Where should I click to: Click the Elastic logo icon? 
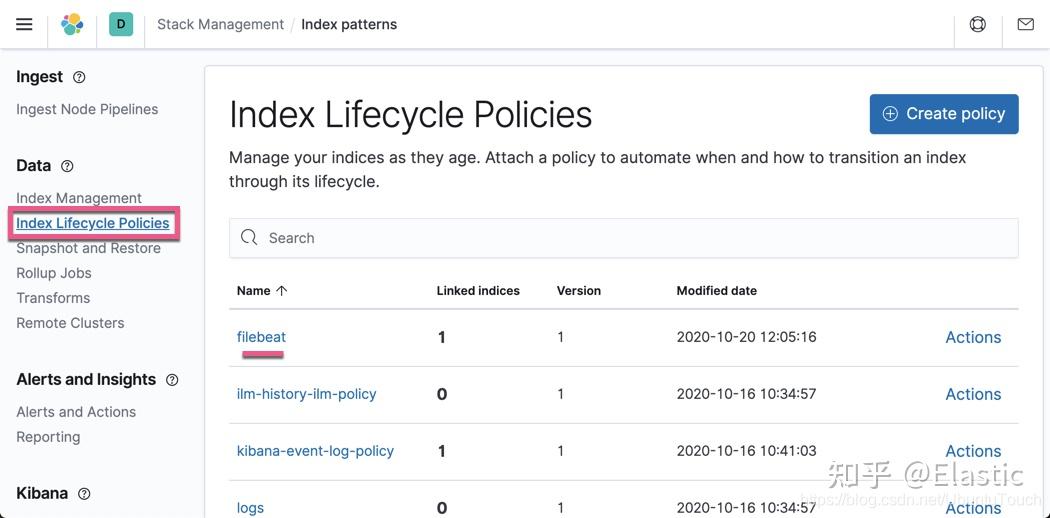pos(72,24)
